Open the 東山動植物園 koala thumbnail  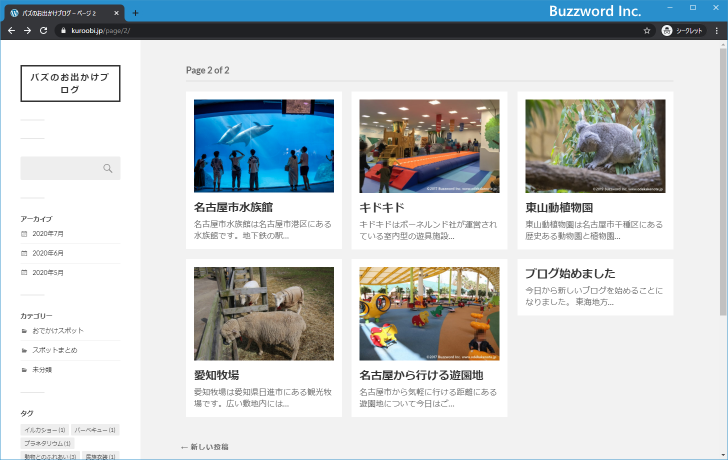595,146
